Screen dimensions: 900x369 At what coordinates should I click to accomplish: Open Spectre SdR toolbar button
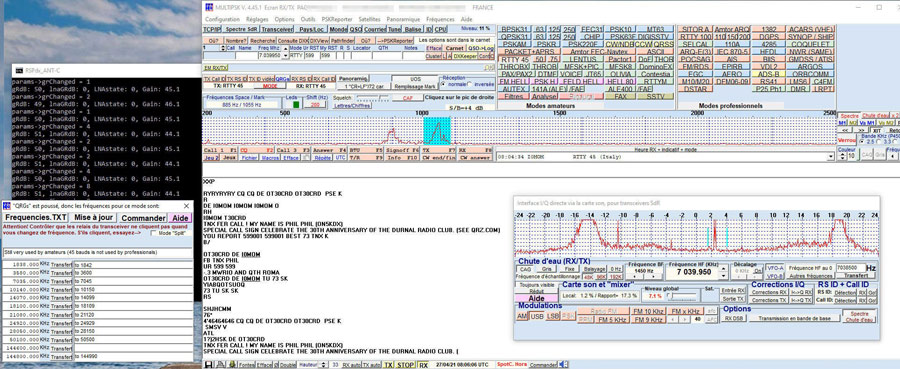(x=242, y=29)
